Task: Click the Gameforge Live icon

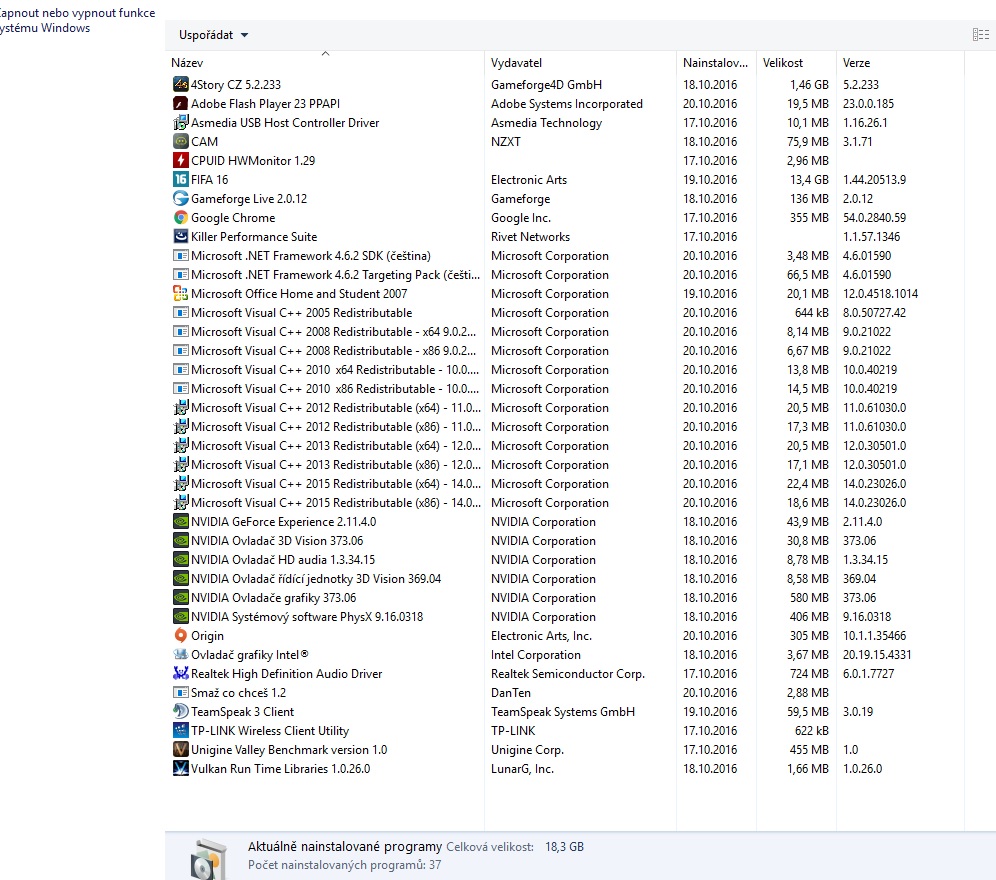Action: pos(180,199)
